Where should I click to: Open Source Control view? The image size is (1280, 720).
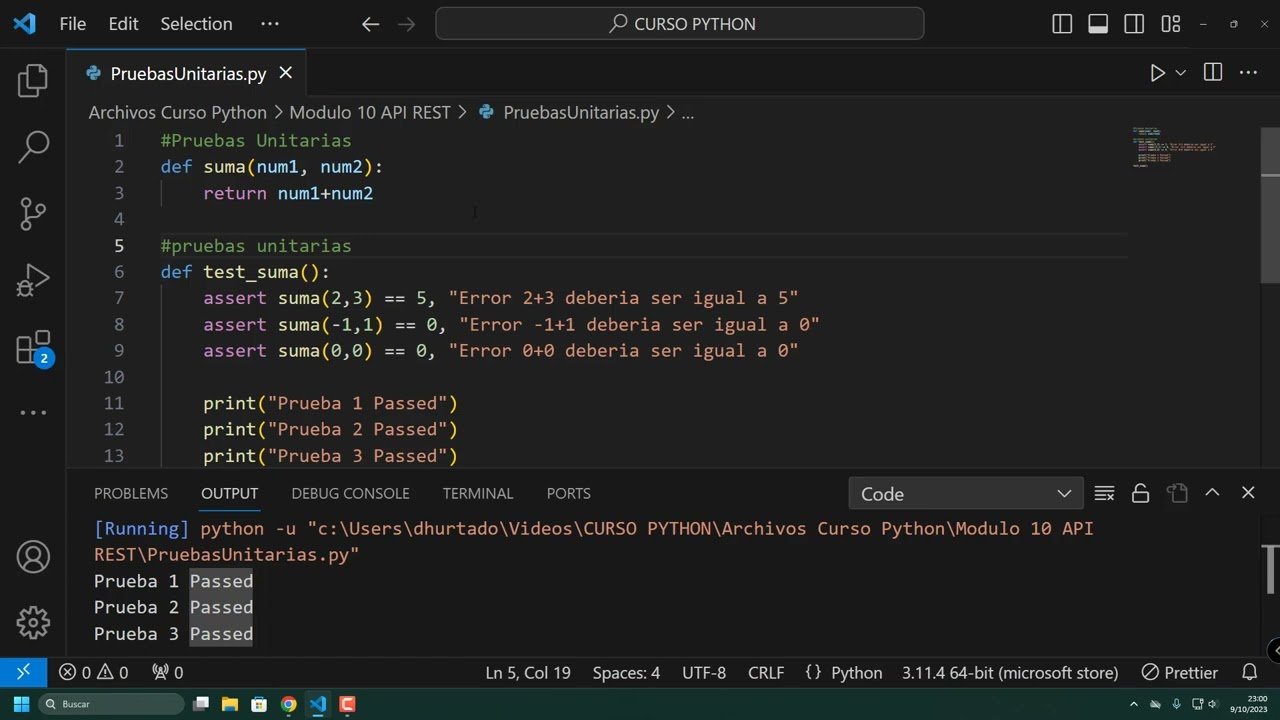[x=33, y=213]
